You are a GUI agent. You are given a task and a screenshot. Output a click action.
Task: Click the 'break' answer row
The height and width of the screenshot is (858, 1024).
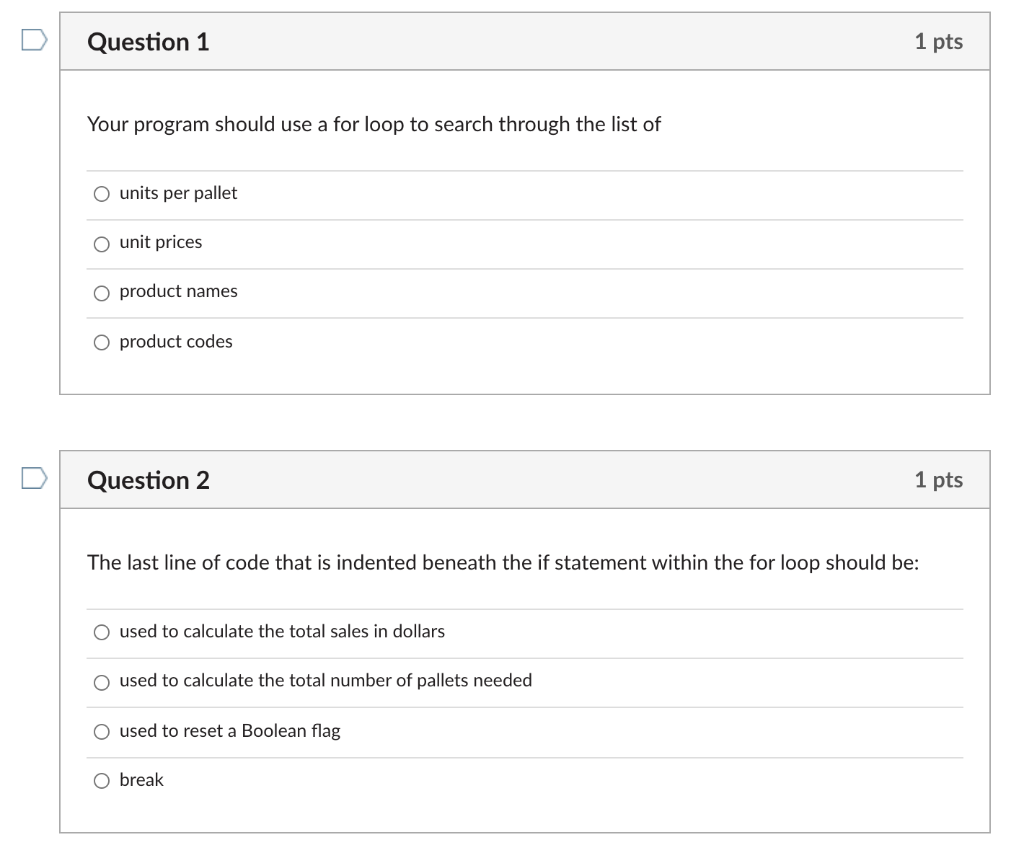pos(400,780)
